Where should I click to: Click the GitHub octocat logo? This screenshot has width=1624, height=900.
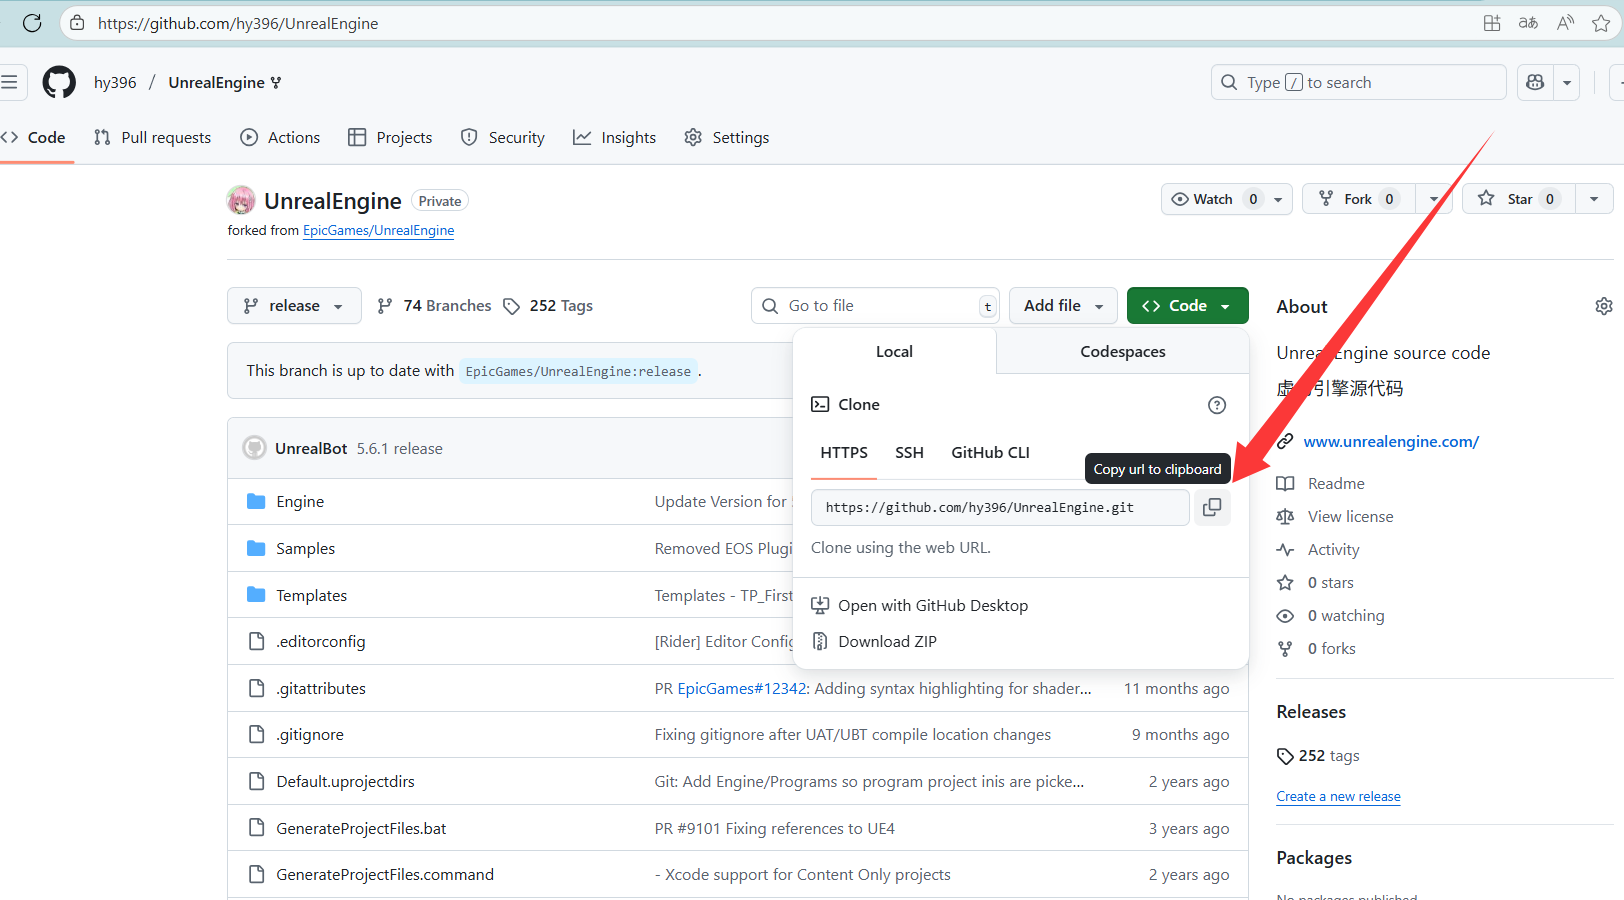click(59, 82)
